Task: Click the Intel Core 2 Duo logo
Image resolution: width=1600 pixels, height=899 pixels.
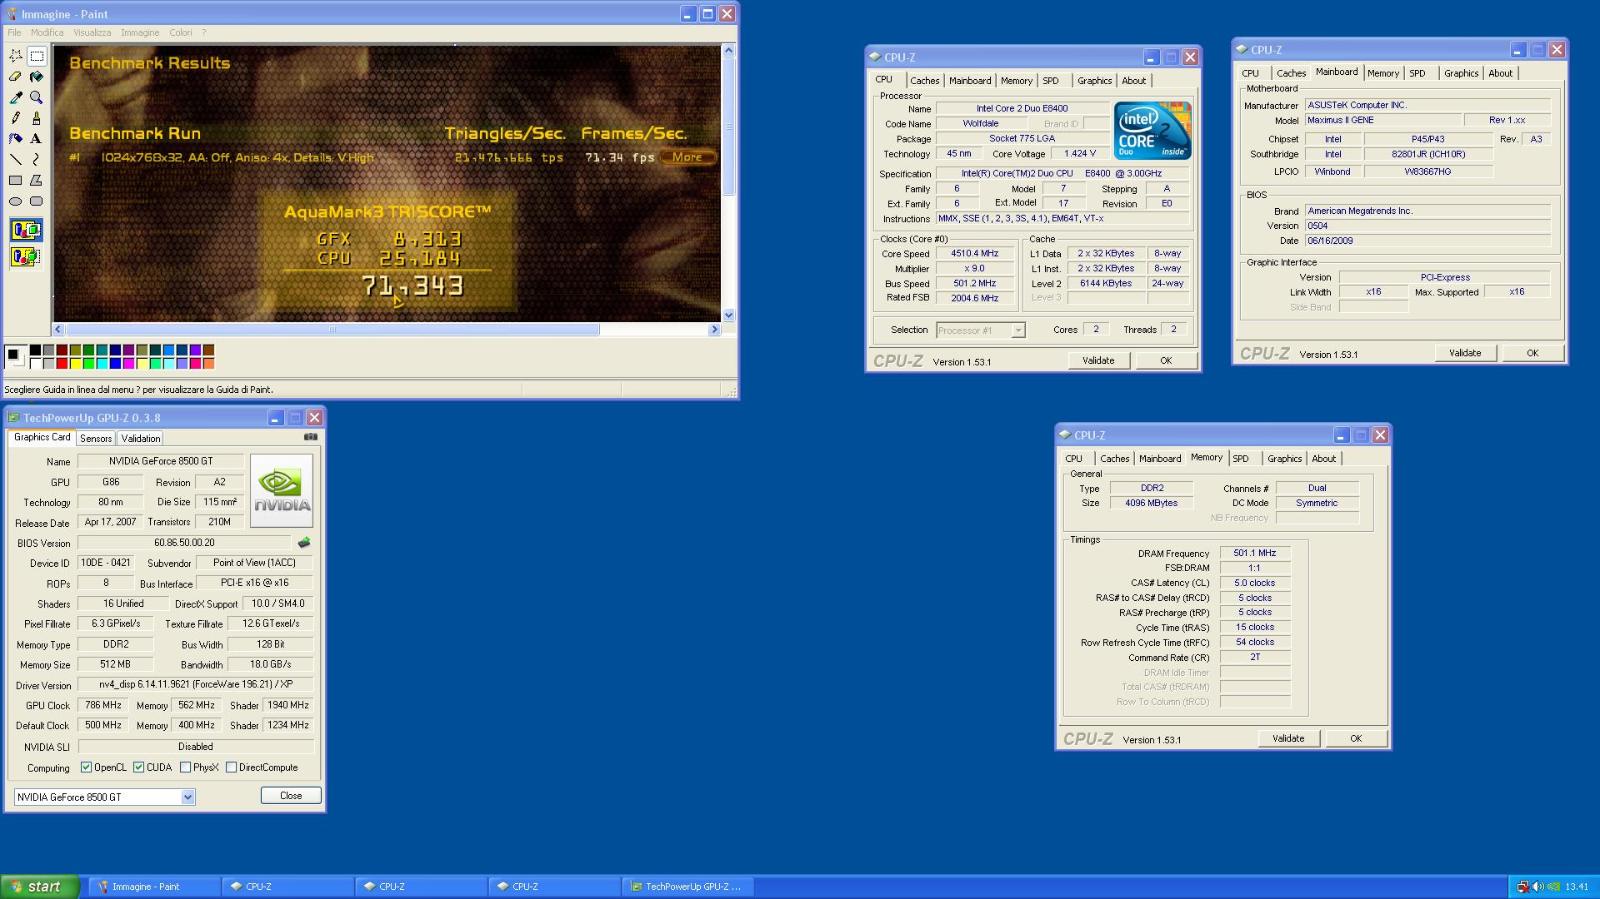Action: [1153, 130]
